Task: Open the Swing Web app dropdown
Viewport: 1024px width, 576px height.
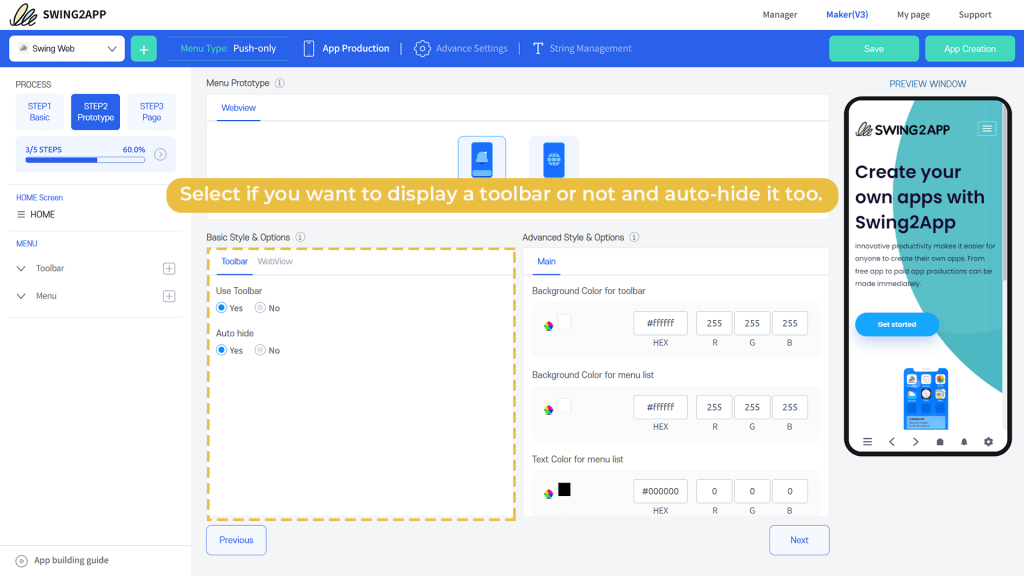Action: pyautogui.click(x=67, y=49)
